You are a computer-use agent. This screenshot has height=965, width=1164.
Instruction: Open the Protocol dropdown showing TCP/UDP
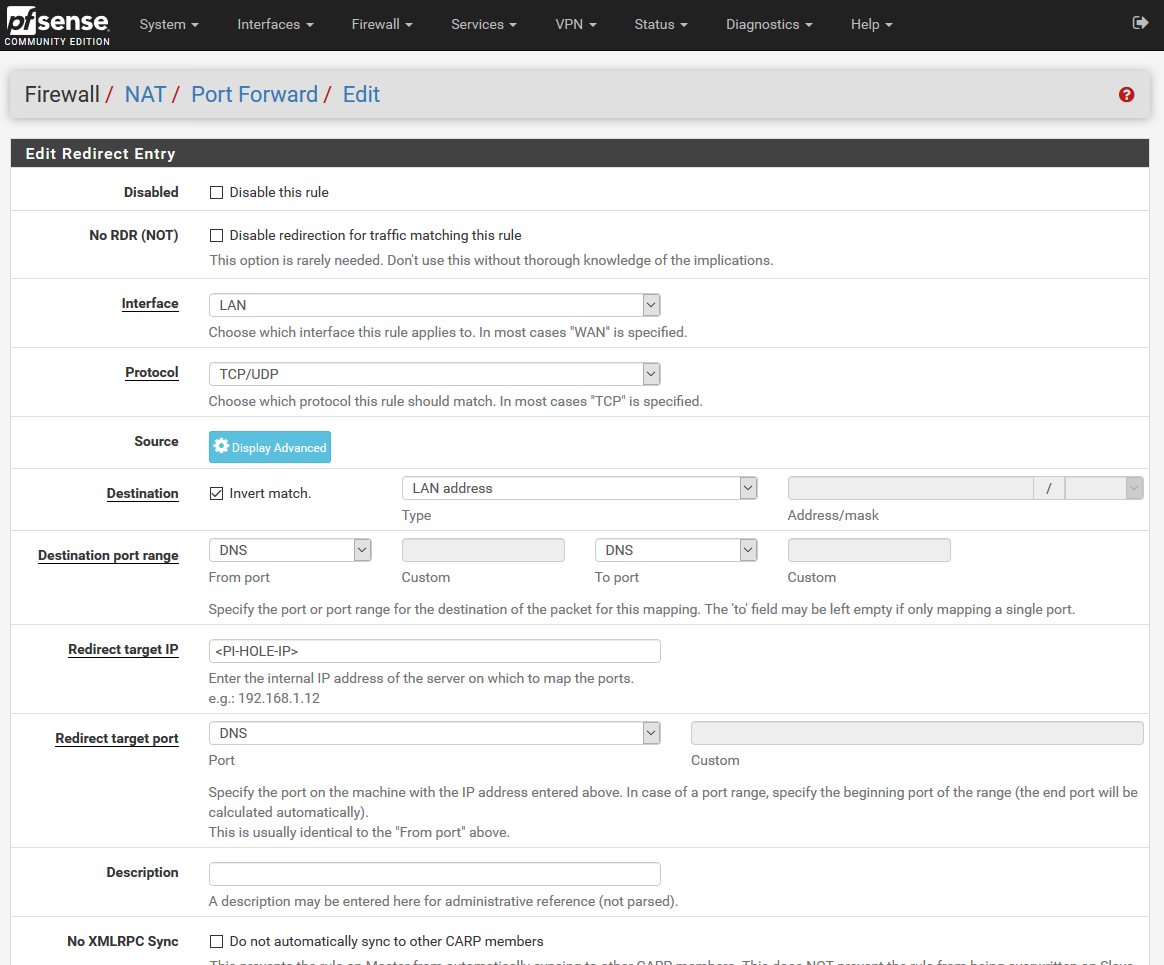434,374
